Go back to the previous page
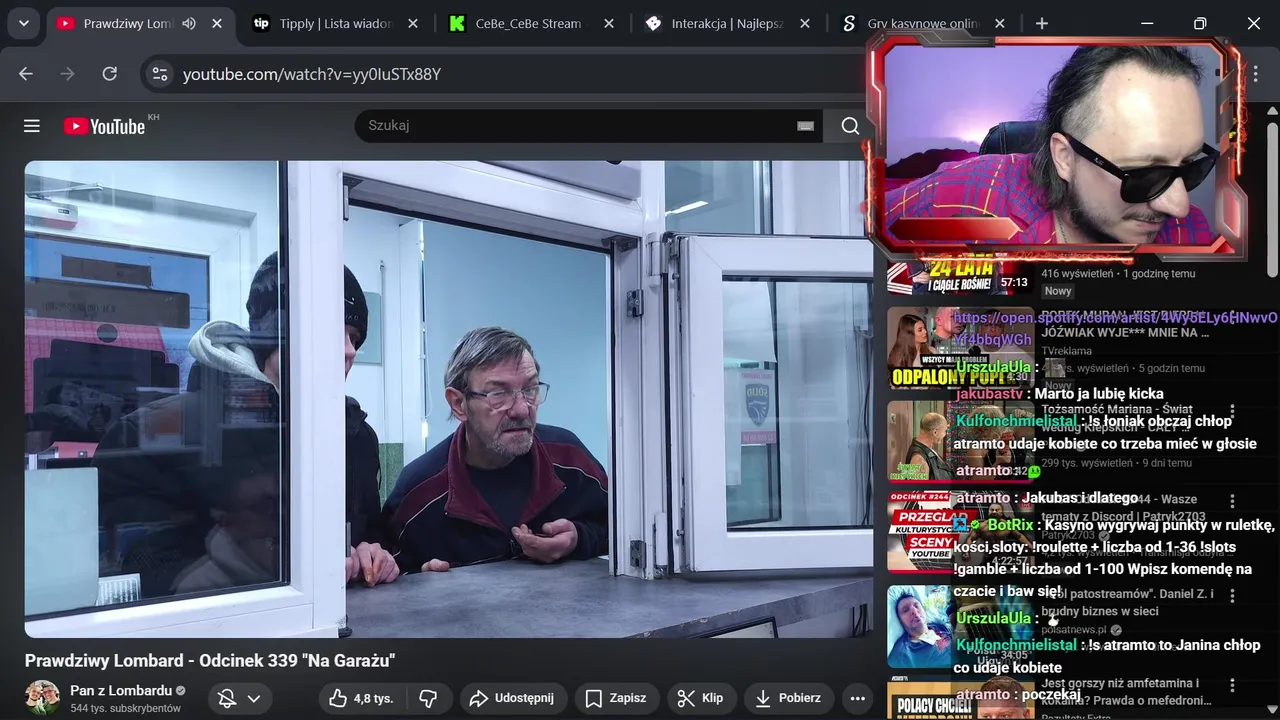Viewport: 1280px width, 720px height. (x=26, y=74)
